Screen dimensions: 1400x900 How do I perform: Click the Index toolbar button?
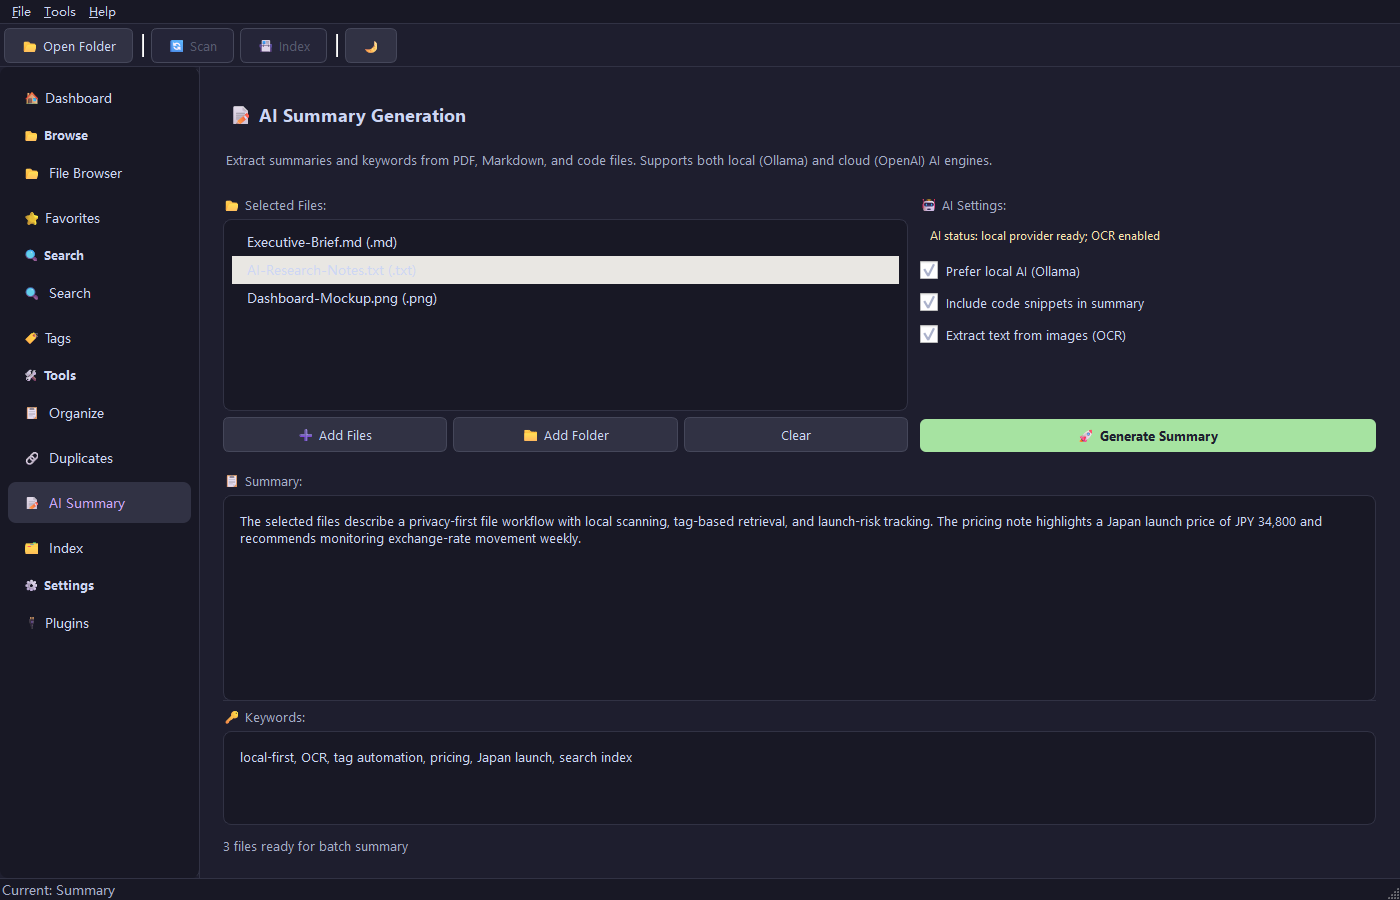click(284, 46)
